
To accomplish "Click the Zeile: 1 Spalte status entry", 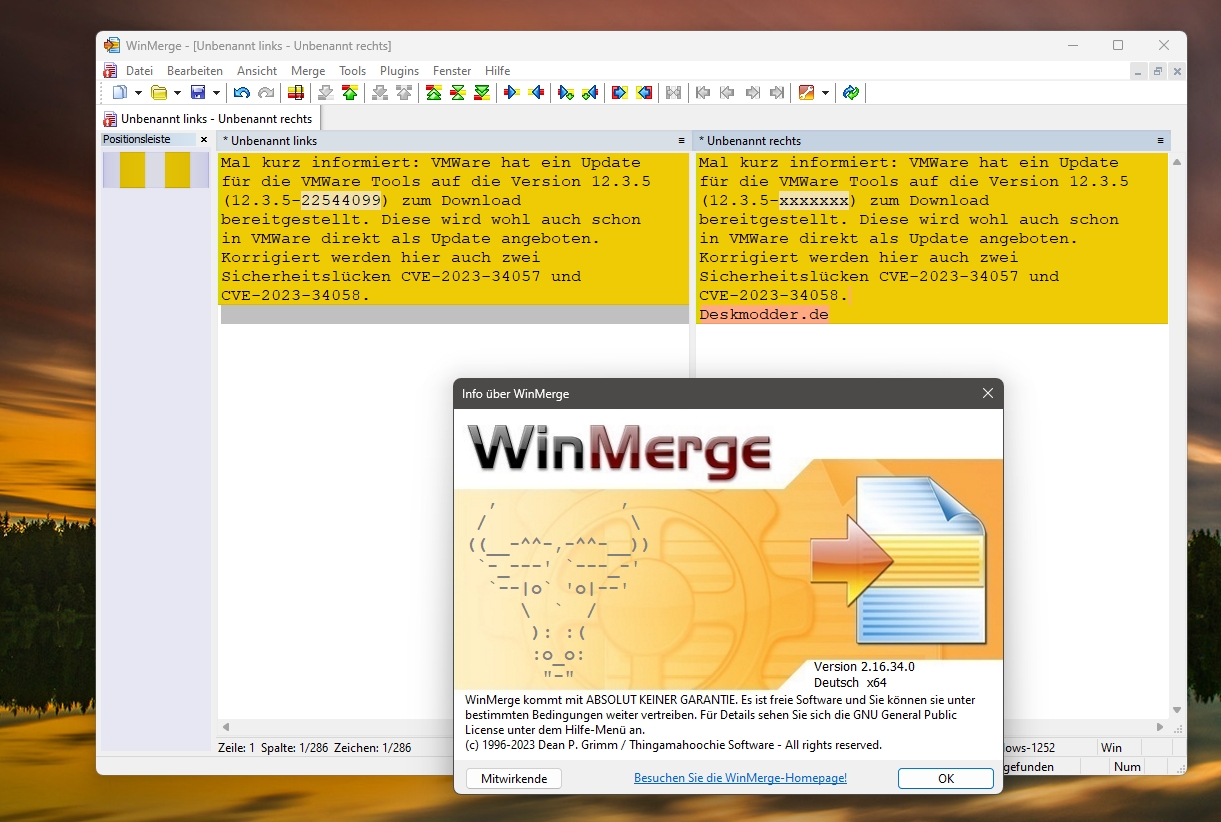I will coord(314,747).
